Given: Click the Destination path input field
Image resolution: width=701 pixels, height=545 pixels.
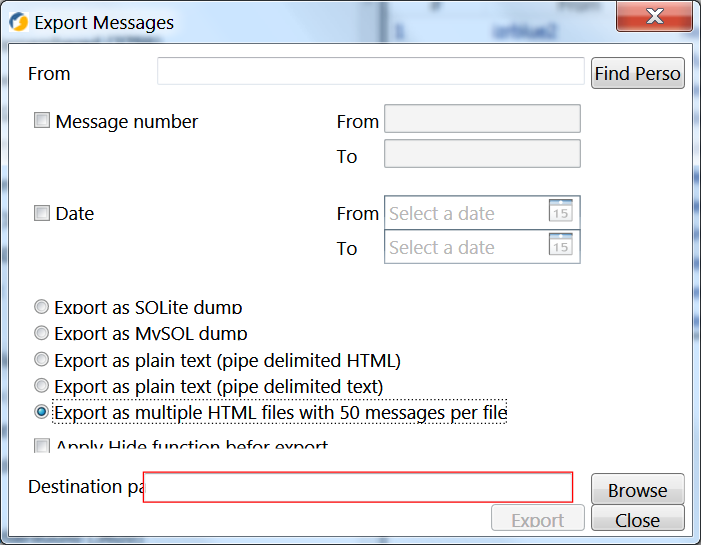Looking at the screenshot, I should pyautogui.click(x=358, y=487).
